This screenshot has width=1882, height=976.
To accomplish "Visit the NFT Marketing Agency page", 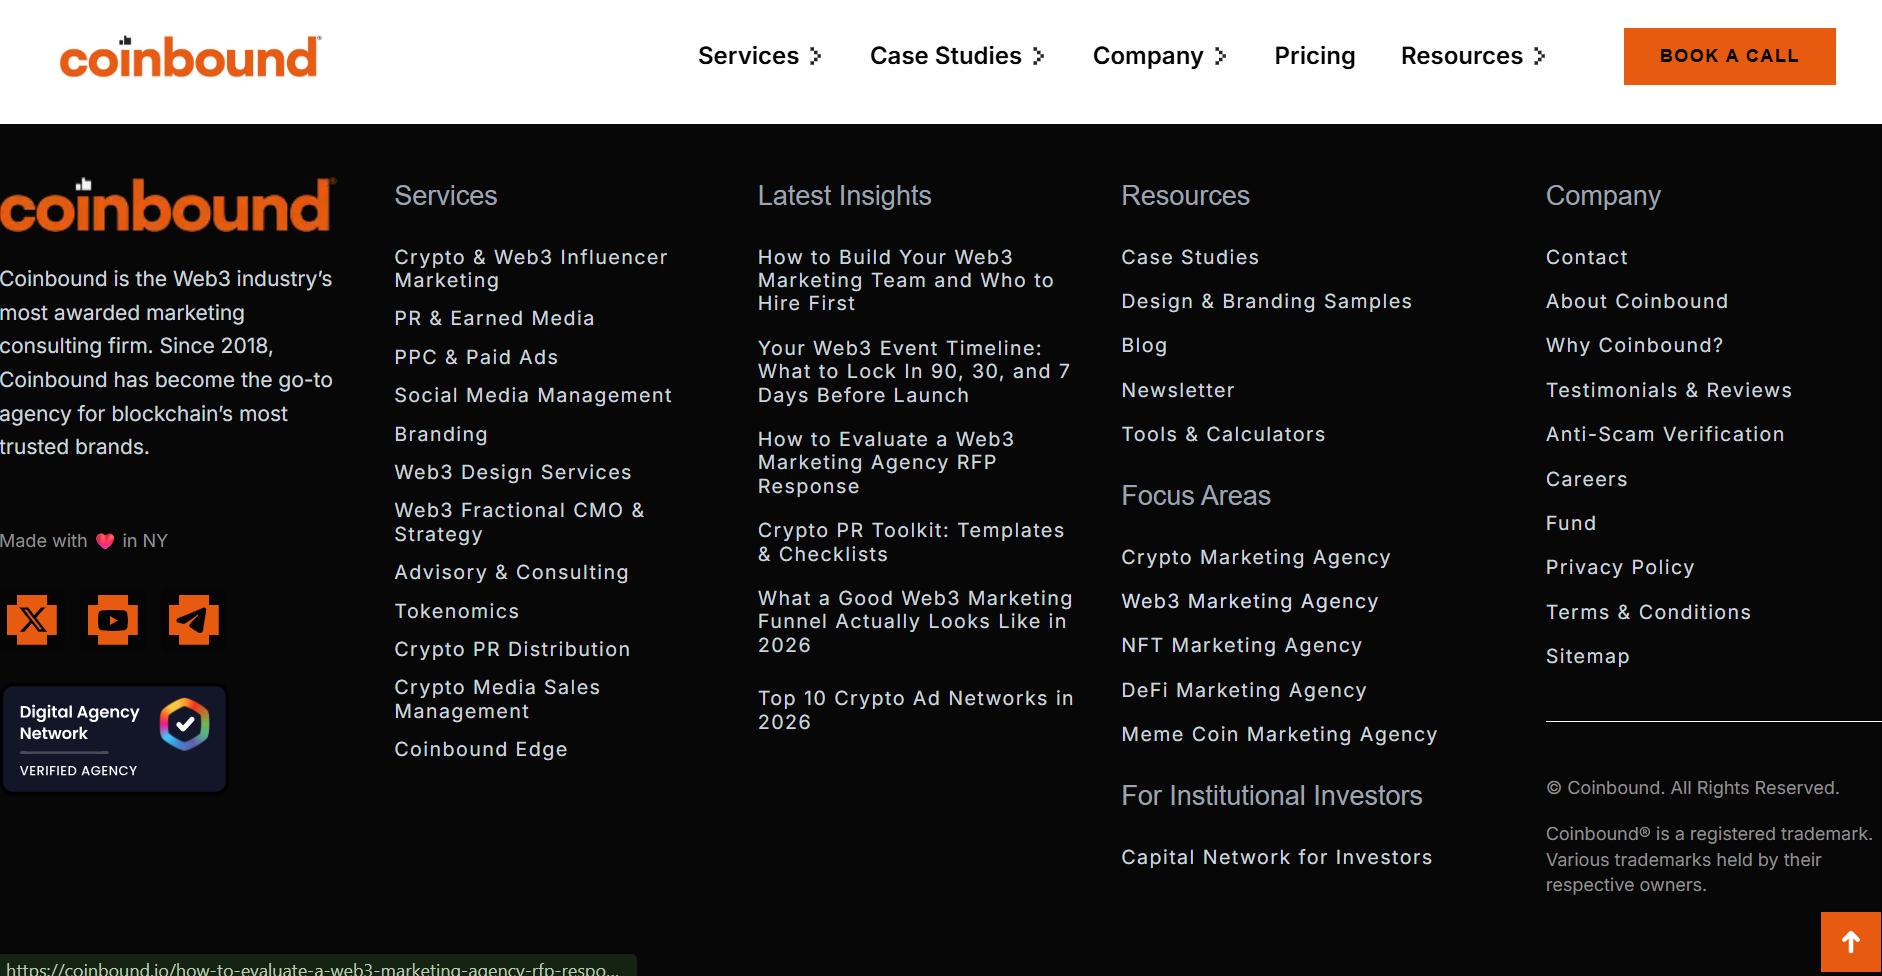I will [1241, 645].
